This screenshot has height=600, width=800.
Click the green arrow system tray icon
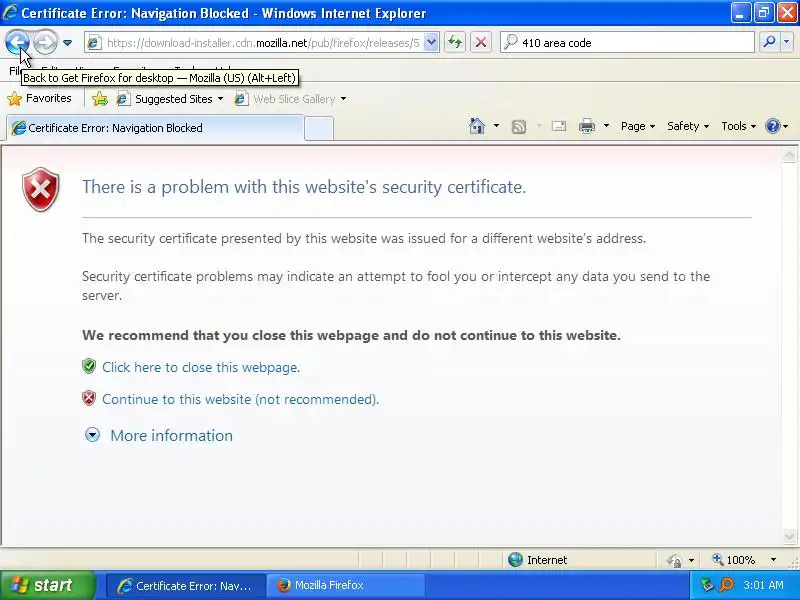[x=707, y=585]
